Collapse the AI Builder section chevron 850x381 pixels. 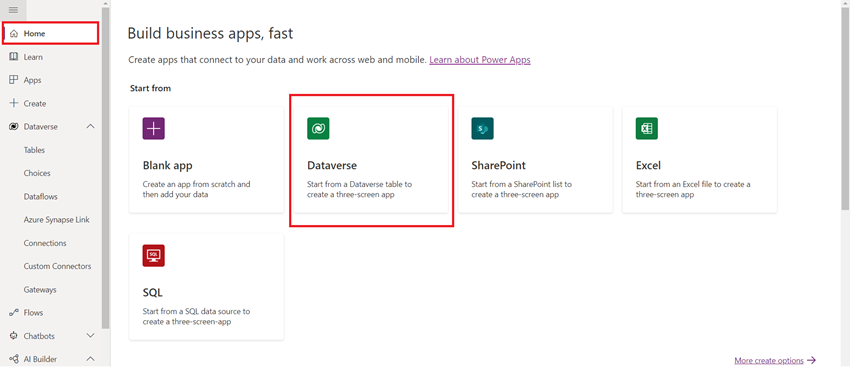coord(91,359)
